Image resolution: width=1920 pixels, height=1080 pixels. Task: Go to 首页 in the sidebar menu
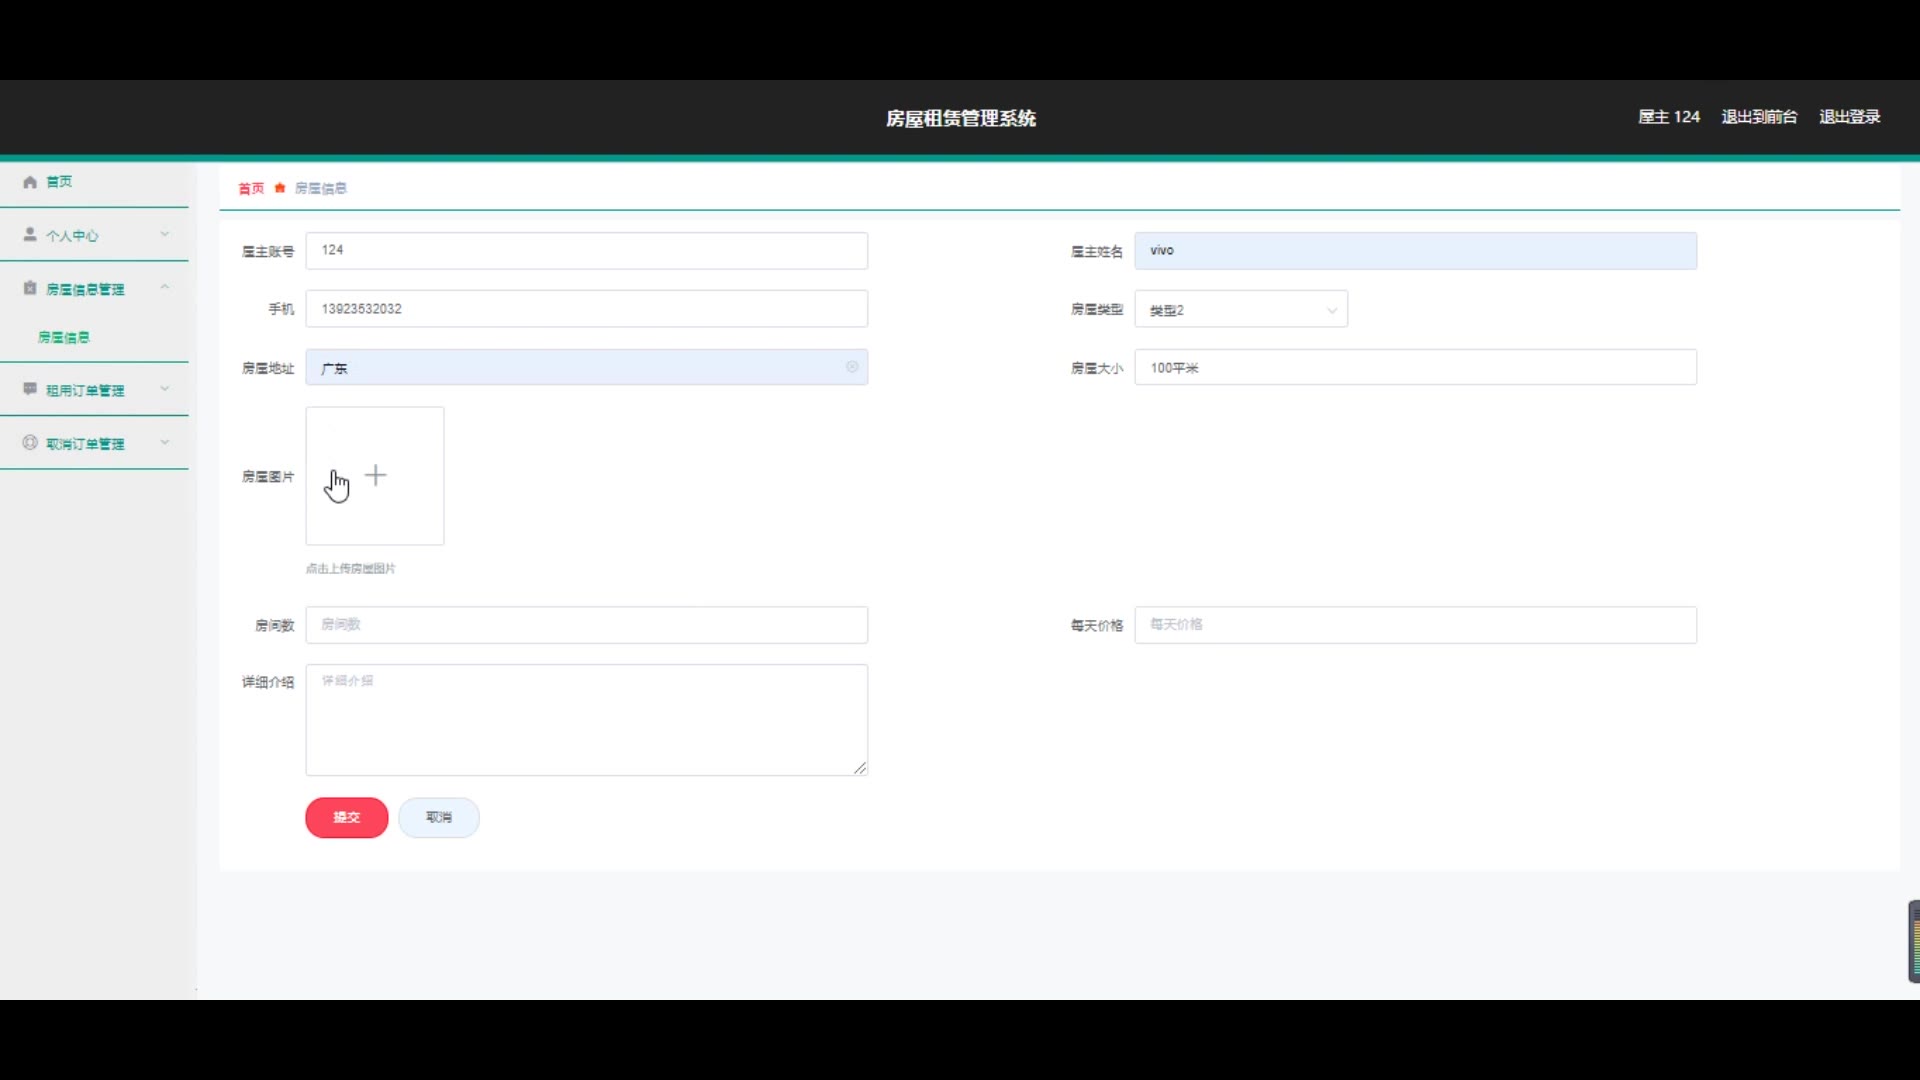[x=59, y=182]
